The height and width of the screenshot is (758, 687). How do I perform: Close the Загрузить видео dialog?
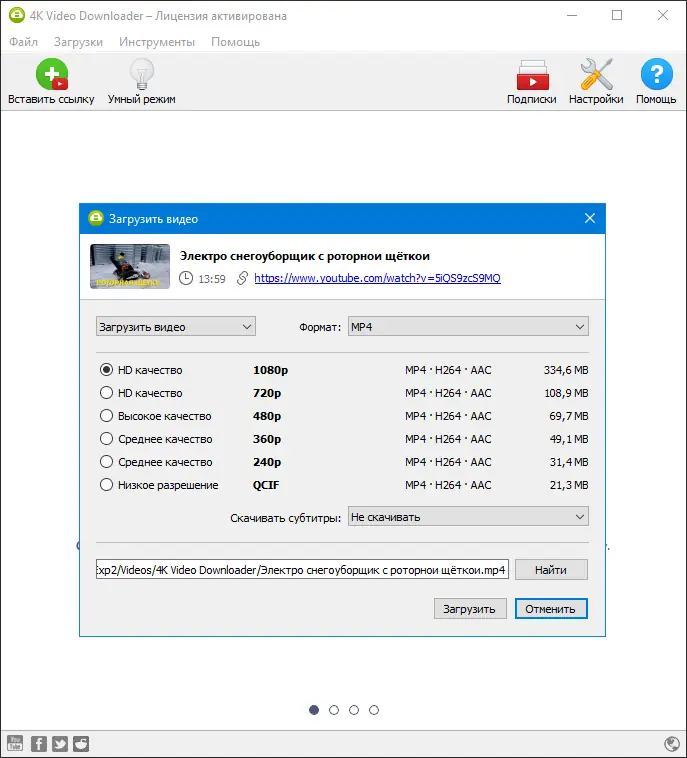point(590,218)
